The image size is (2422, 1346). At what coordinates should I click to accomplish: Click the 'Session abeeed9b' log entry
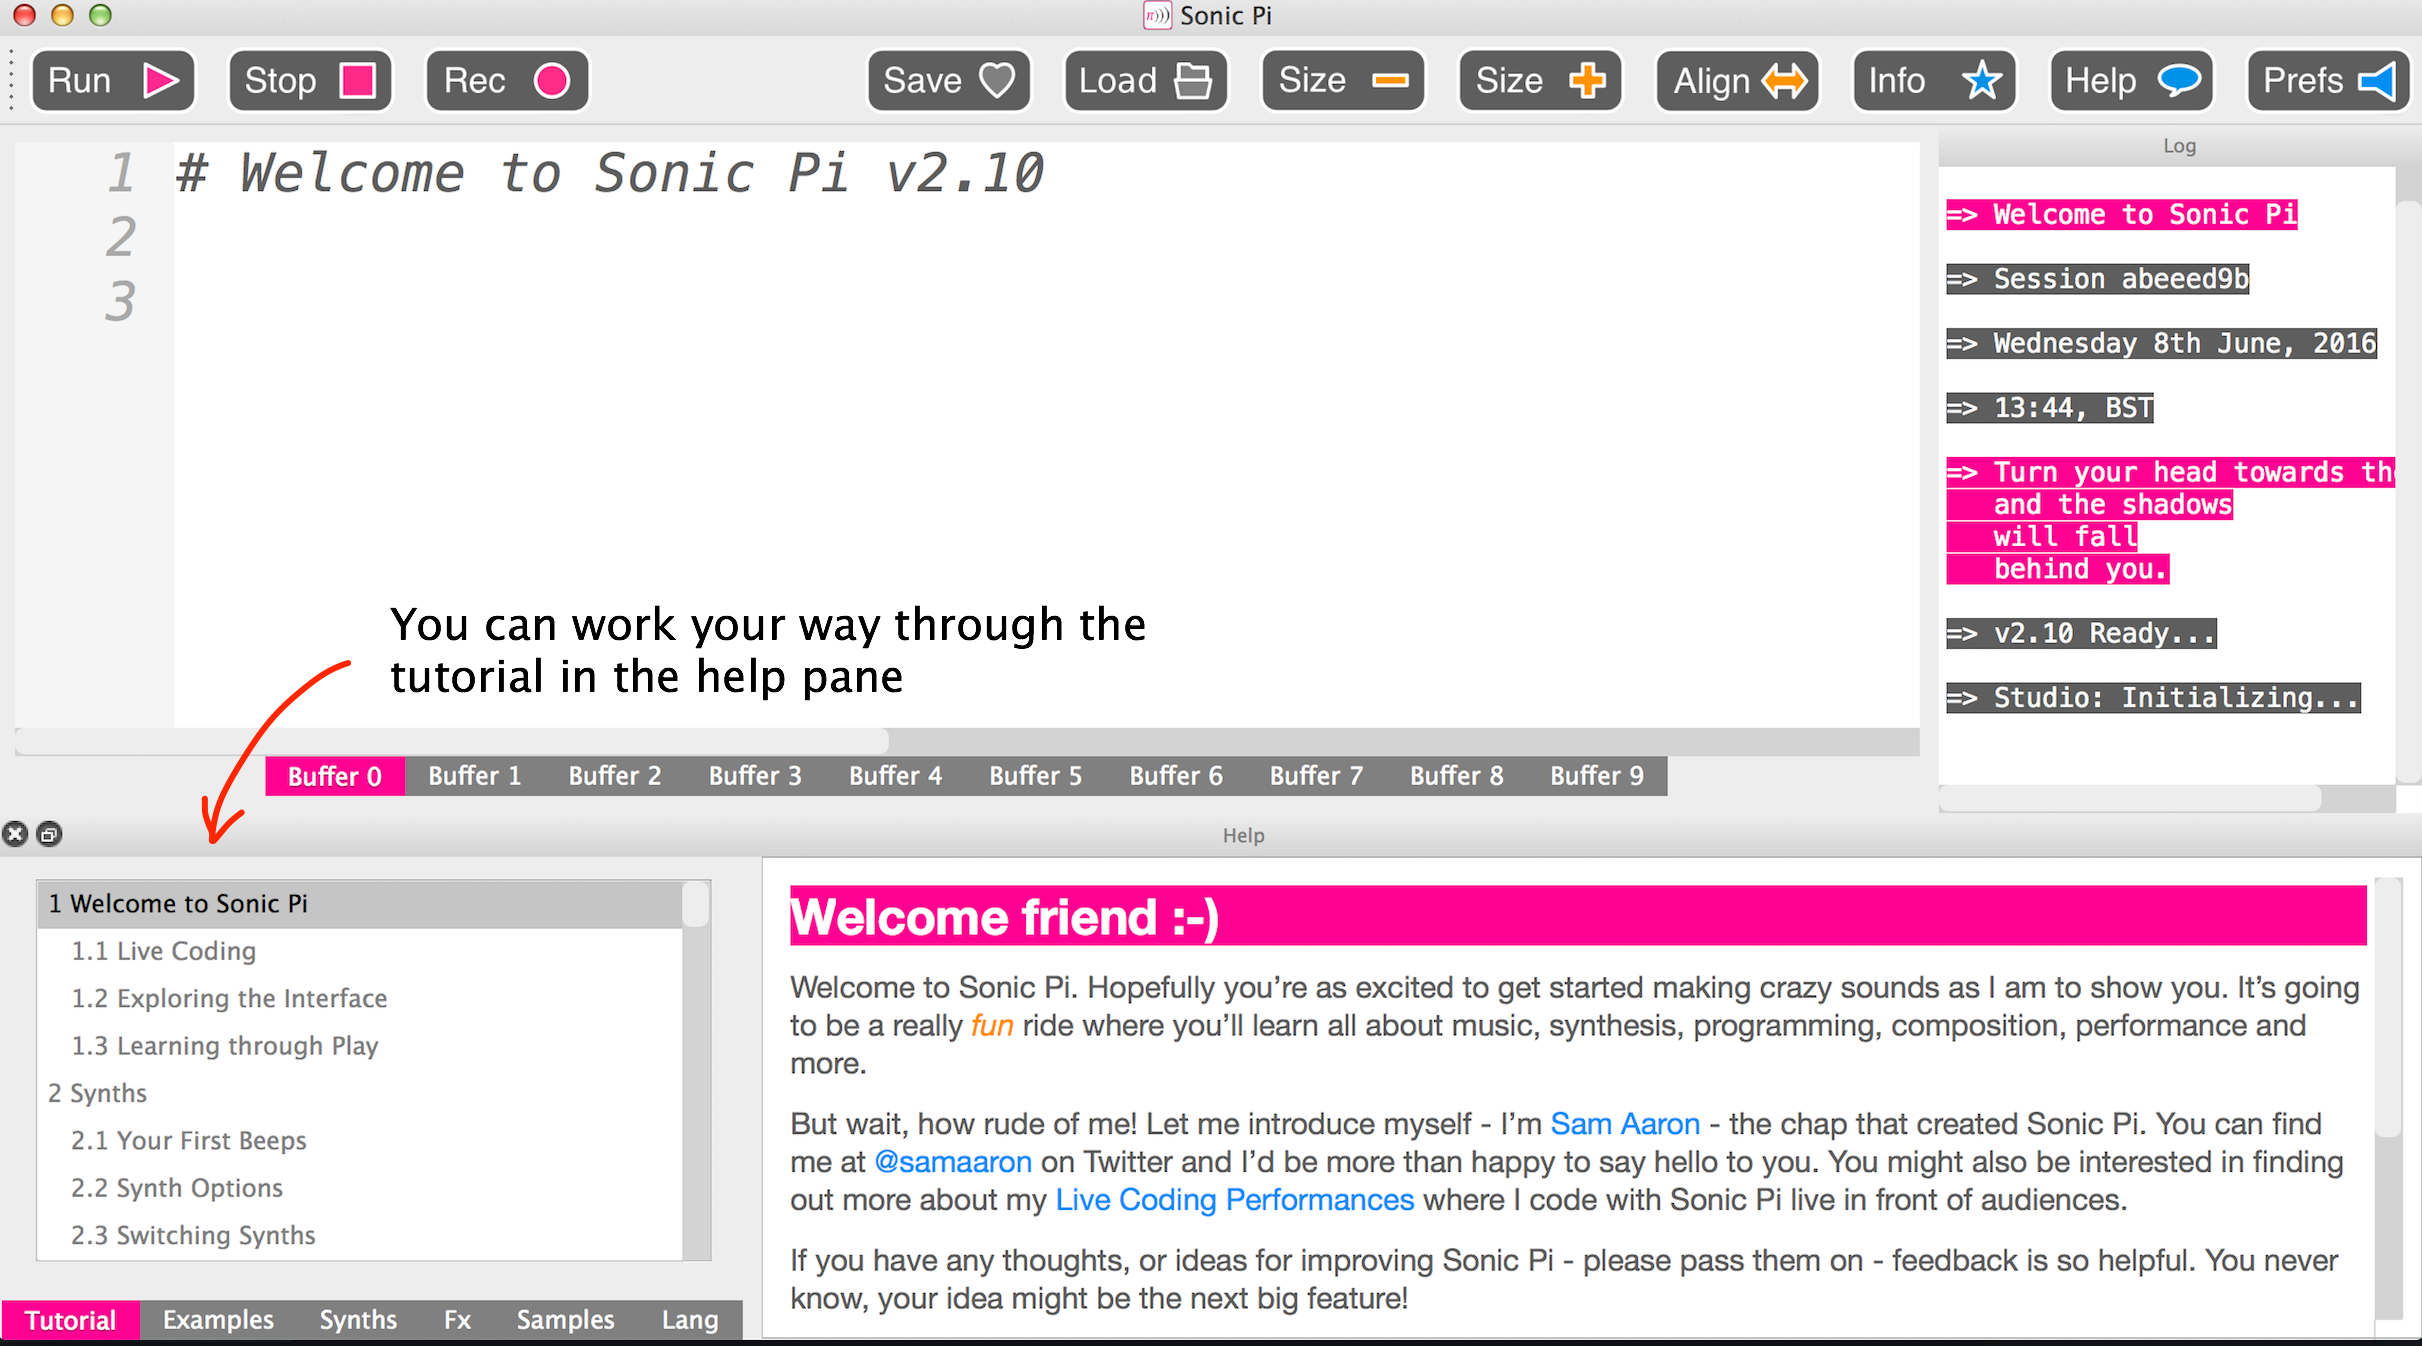pos(2098,279)
